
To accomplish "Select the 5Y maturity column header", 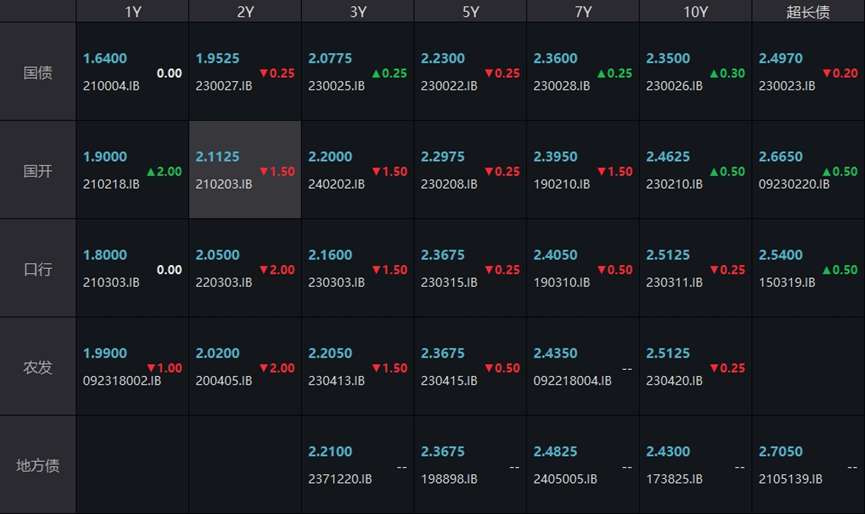I will [x=470, y=12].
